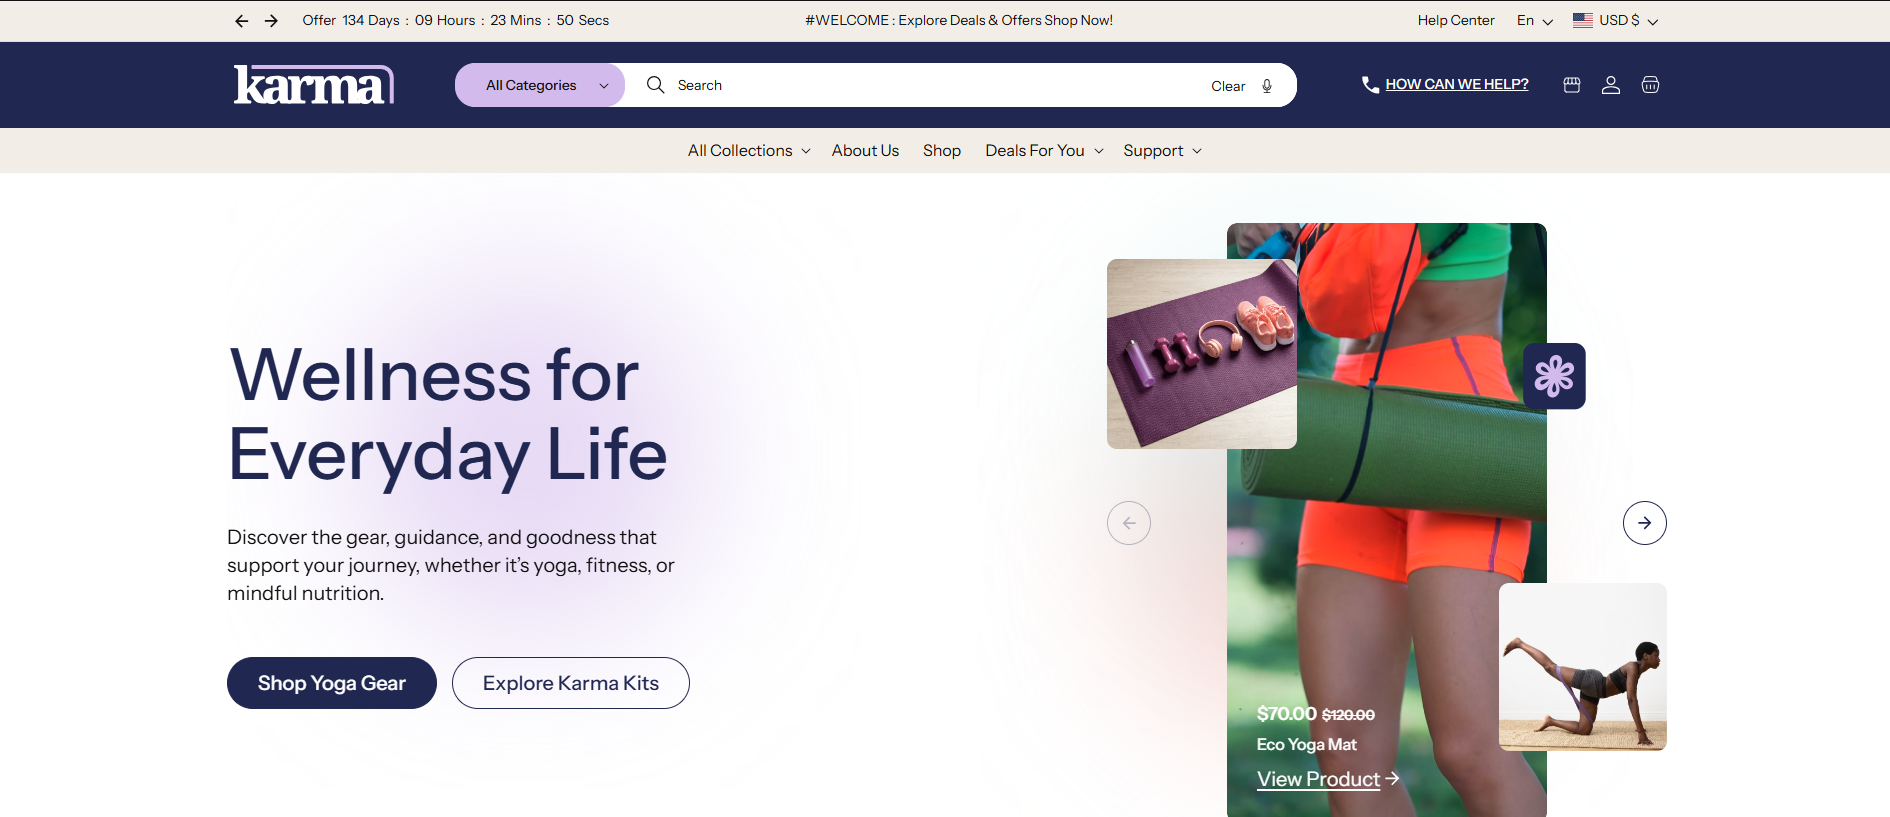Follow the View Product link
The width and height of the screenshot is (1890, 817).
click(x=1328, y=779)
